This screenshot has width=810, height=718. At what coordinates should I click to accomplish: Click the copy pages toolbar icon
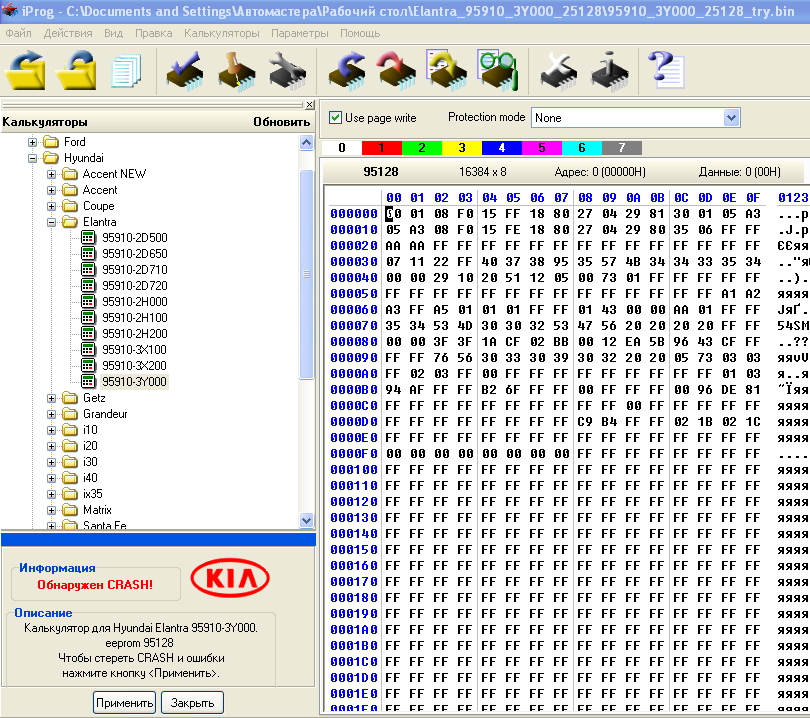[x=126, y=70]
